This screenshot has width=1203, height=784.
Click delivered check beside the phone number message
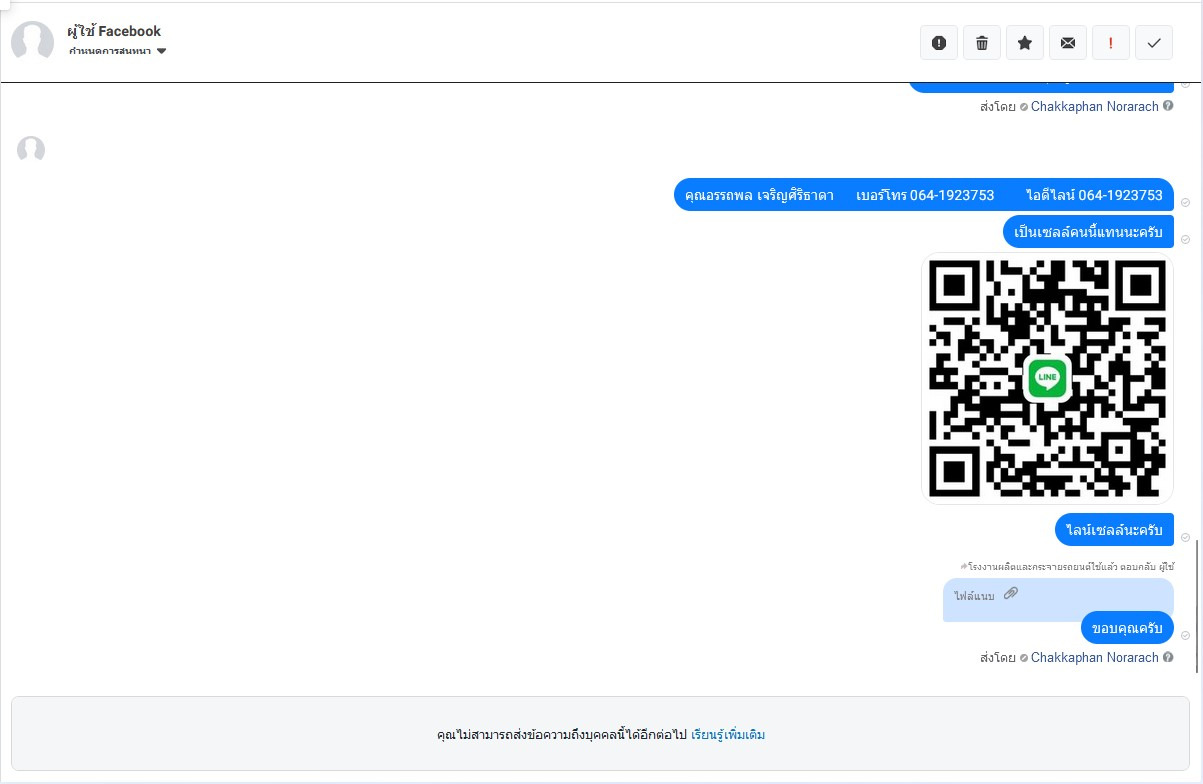pyautogui.click(x=1185, y=202)
